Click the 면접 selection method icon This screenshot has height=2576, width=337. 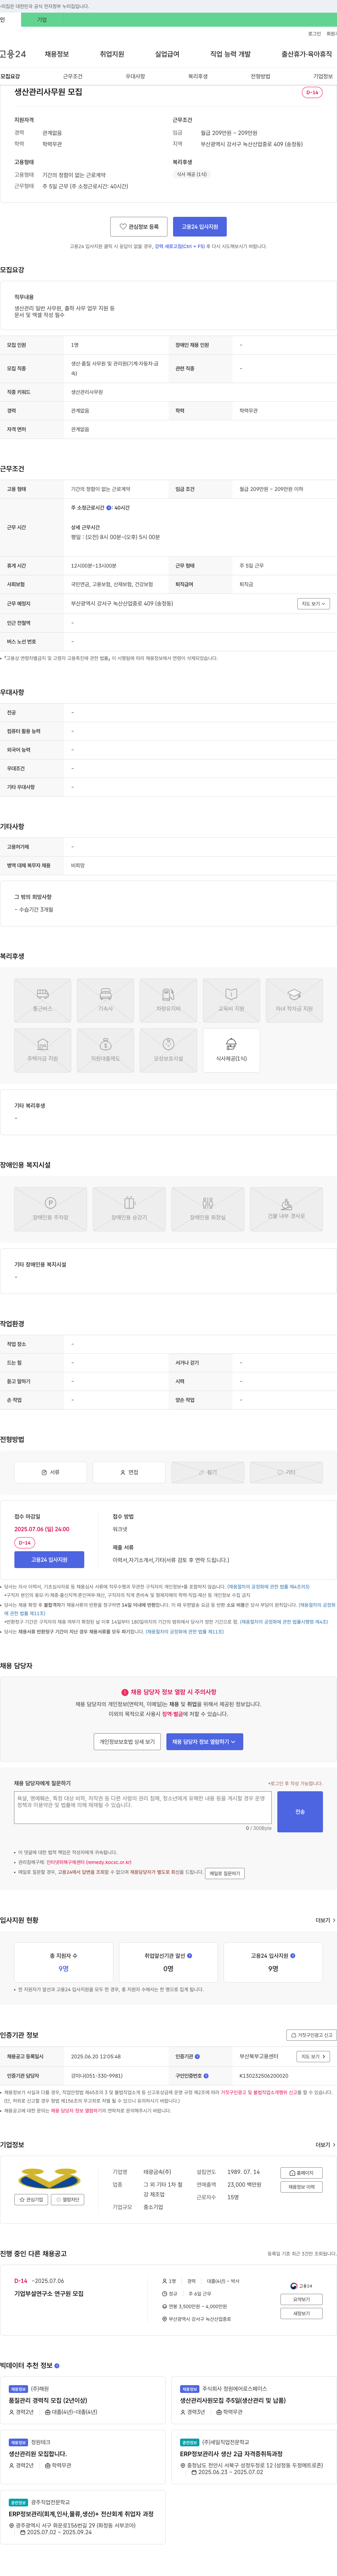point(122,1472)
